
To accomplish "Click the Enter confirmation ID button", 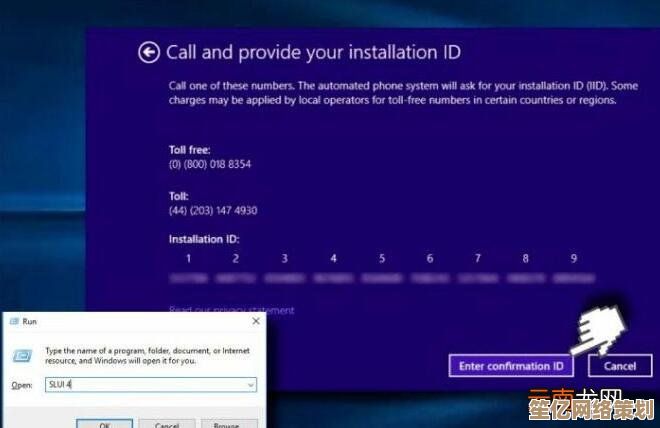I will pyautogui.click(x=511, y=366).
